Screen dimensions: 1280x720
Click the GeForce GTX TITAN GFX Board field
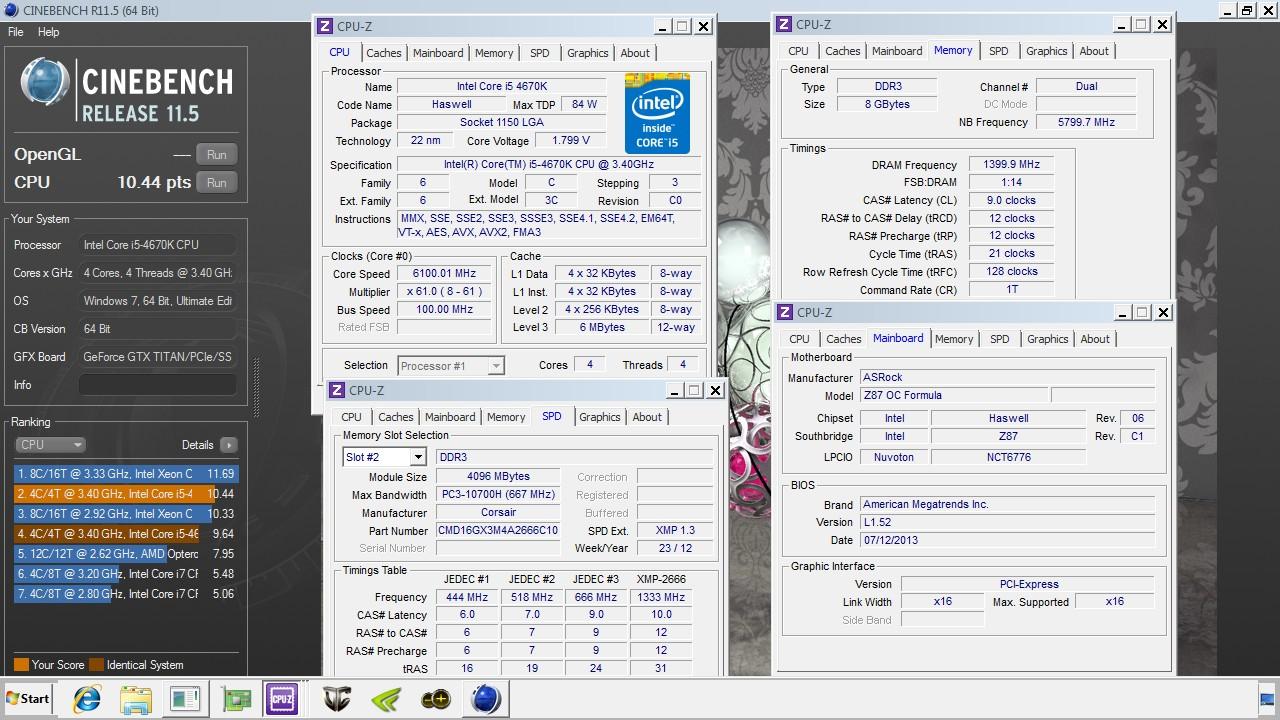[x=157, y=357]
